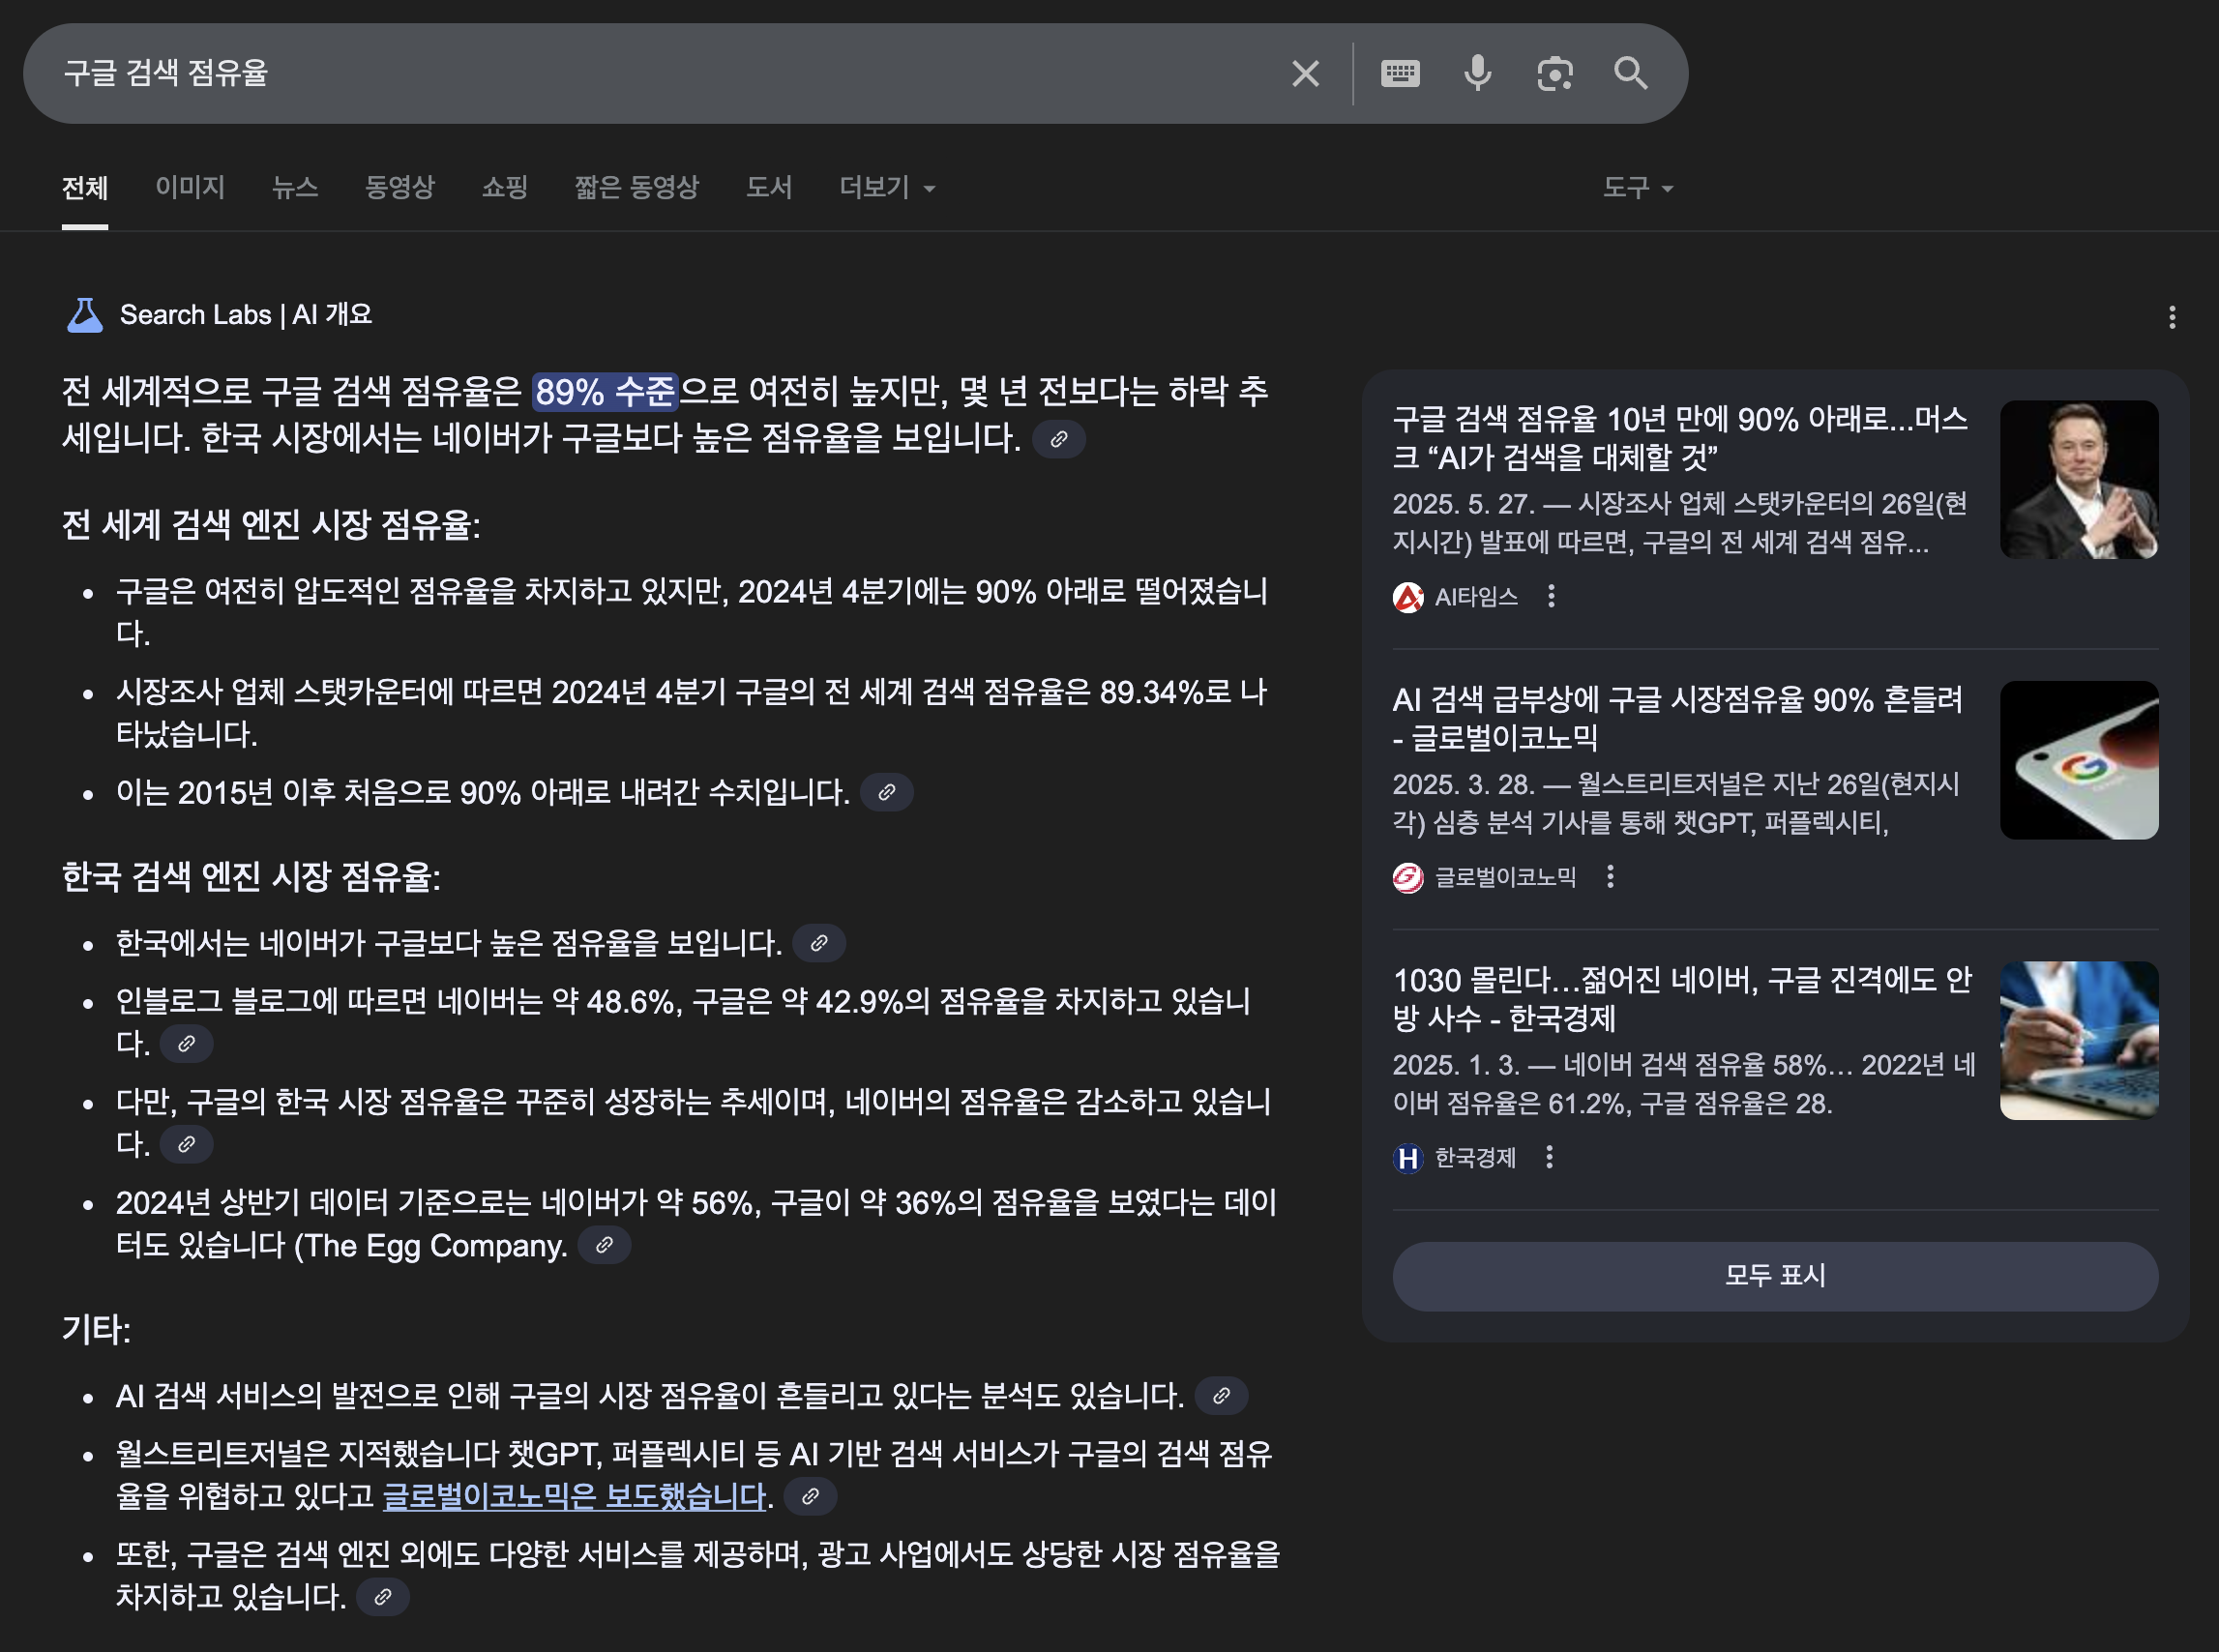Open source link after the 2015년 이후 sentence

point(886,792)
